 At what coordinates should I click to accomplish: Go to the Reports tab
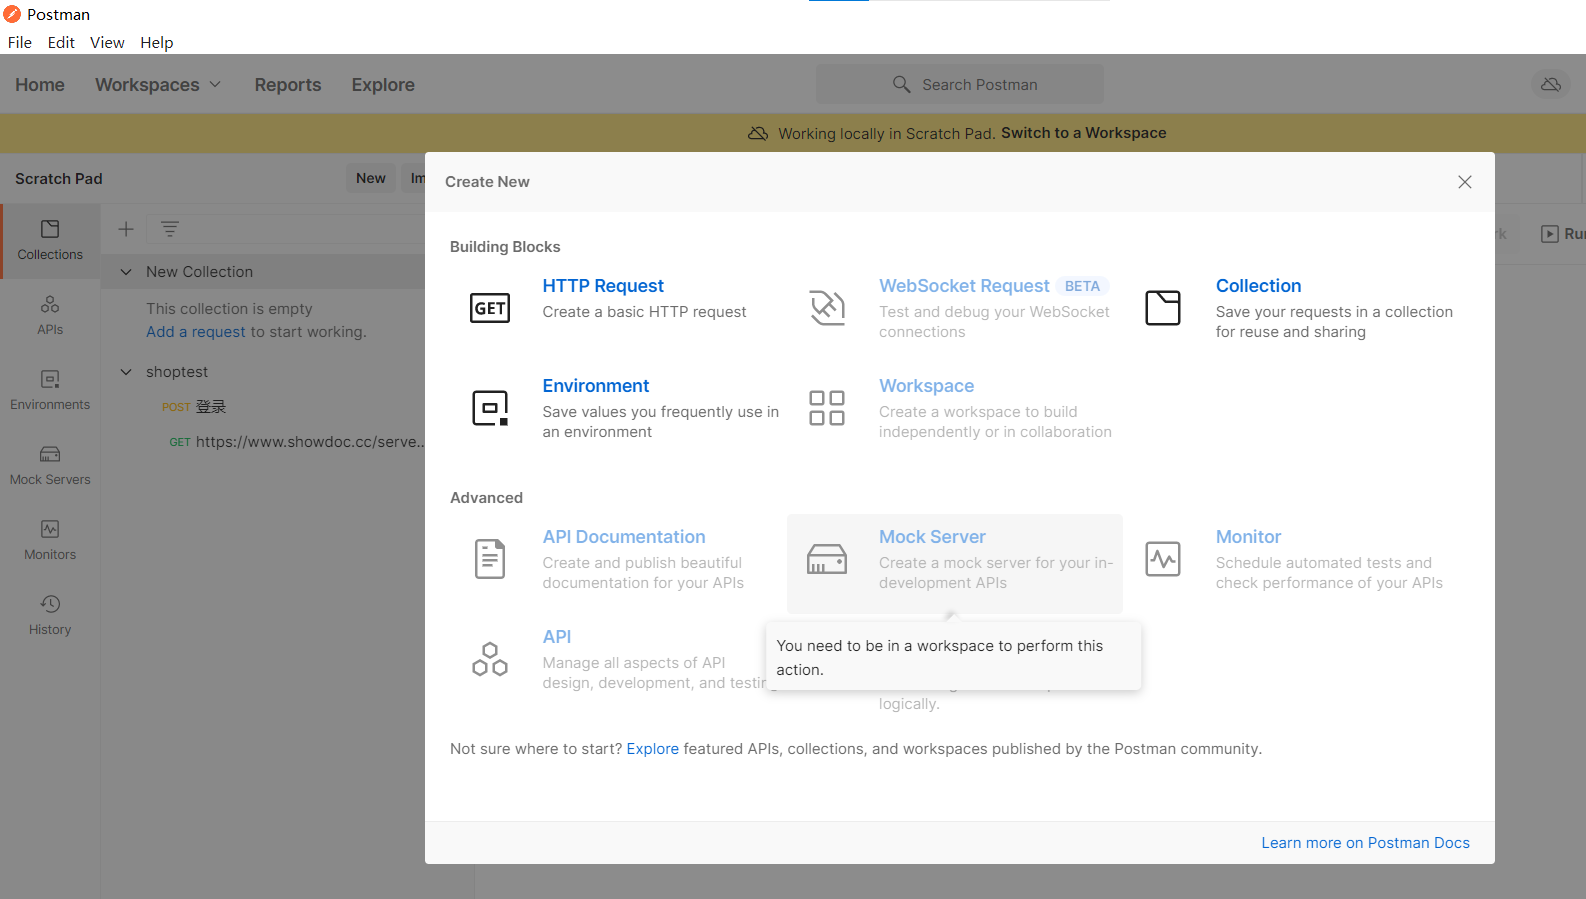click(288, 85)
